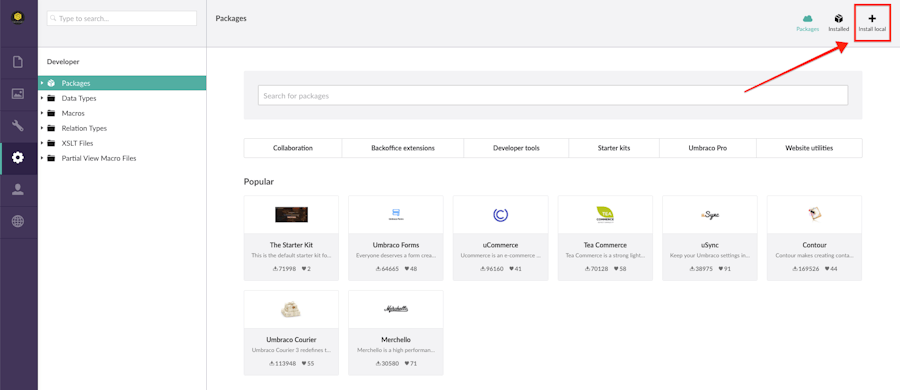Select the Backoffice extensions category
The height and width of the screenshot is (390, 900).
[x=403, y=148]
